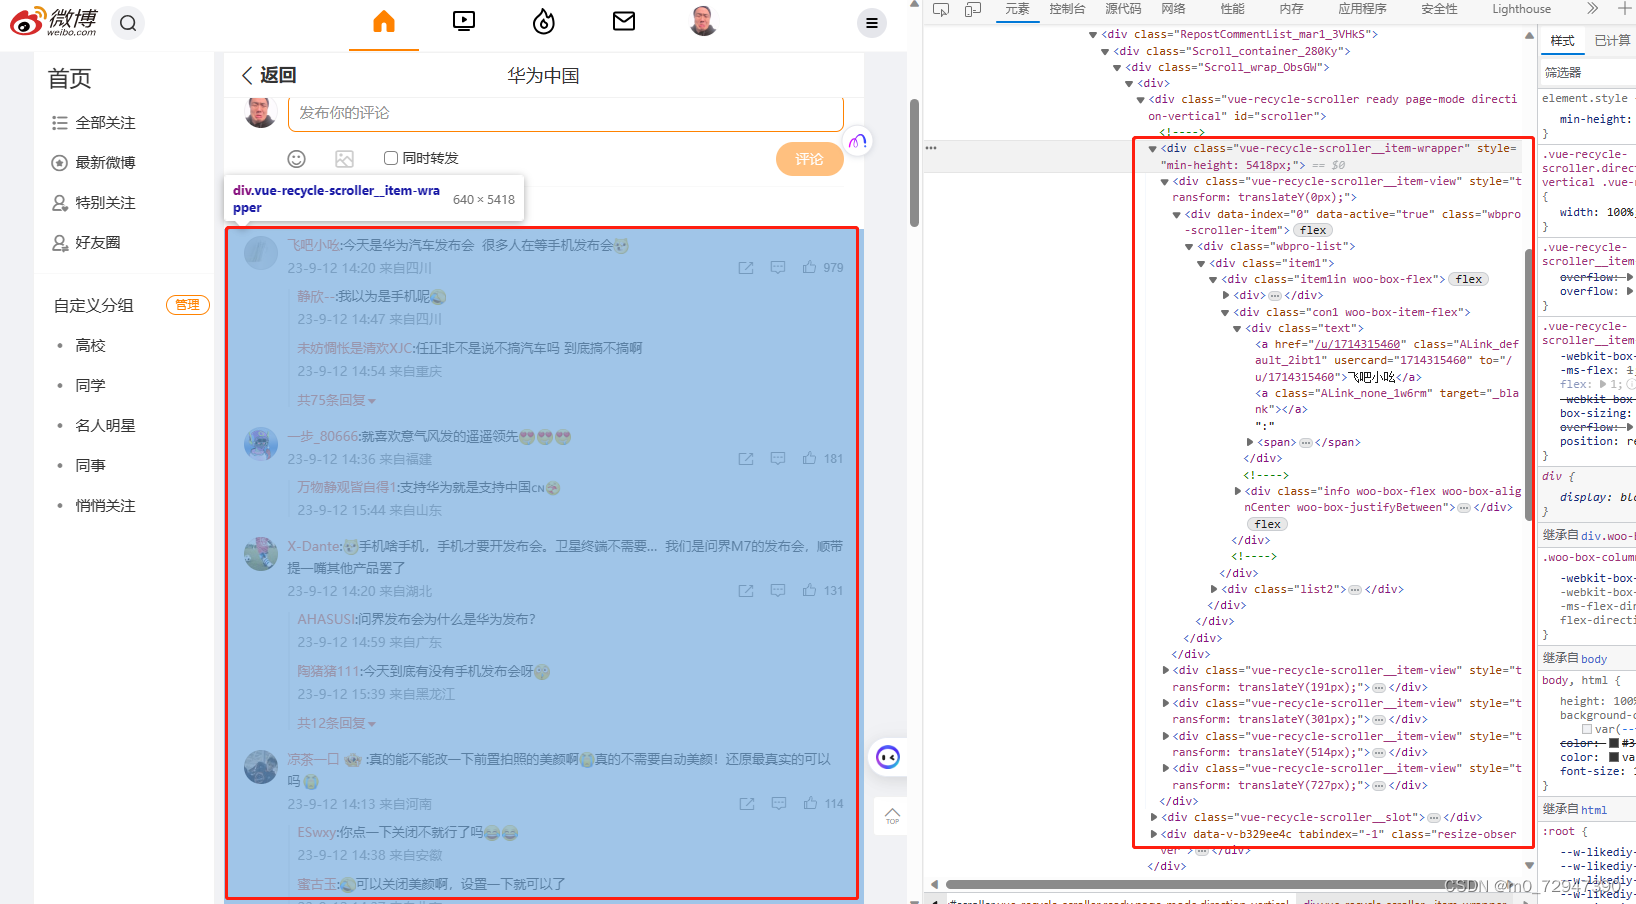This screenshot has width=1636, height=904.
Task: Open the video section icon in header
Action: [464, 21]
